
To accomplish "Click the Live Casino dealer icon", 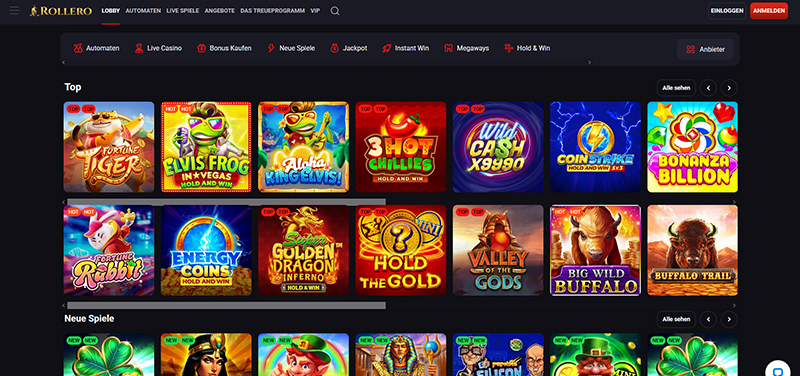I will [139, 48].
